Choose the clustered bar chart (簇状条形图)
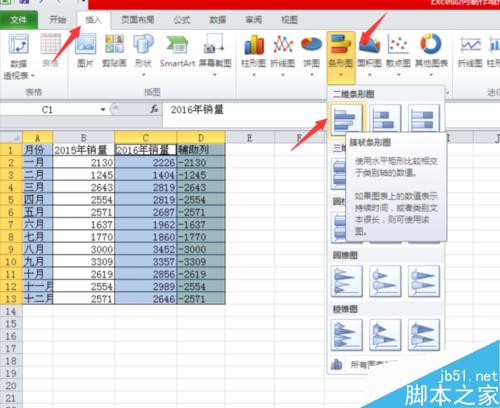The height and width of the screenshot is (408, 500). 347,119
